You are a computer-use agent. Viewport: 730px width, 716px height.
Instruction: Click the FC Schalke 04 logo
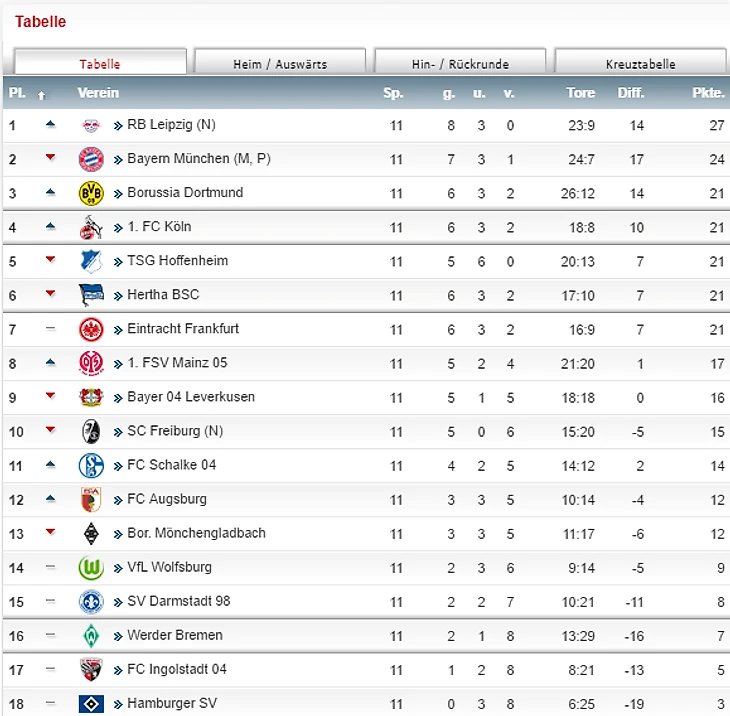click(x=91, y=466)
